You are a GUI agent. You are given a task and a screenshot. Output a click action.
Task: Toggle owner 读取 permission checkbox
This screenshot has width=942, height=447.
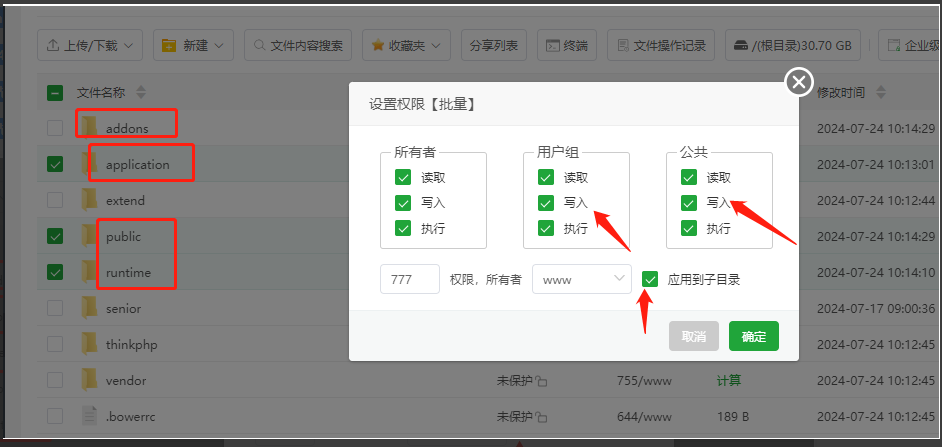[403, 177]
